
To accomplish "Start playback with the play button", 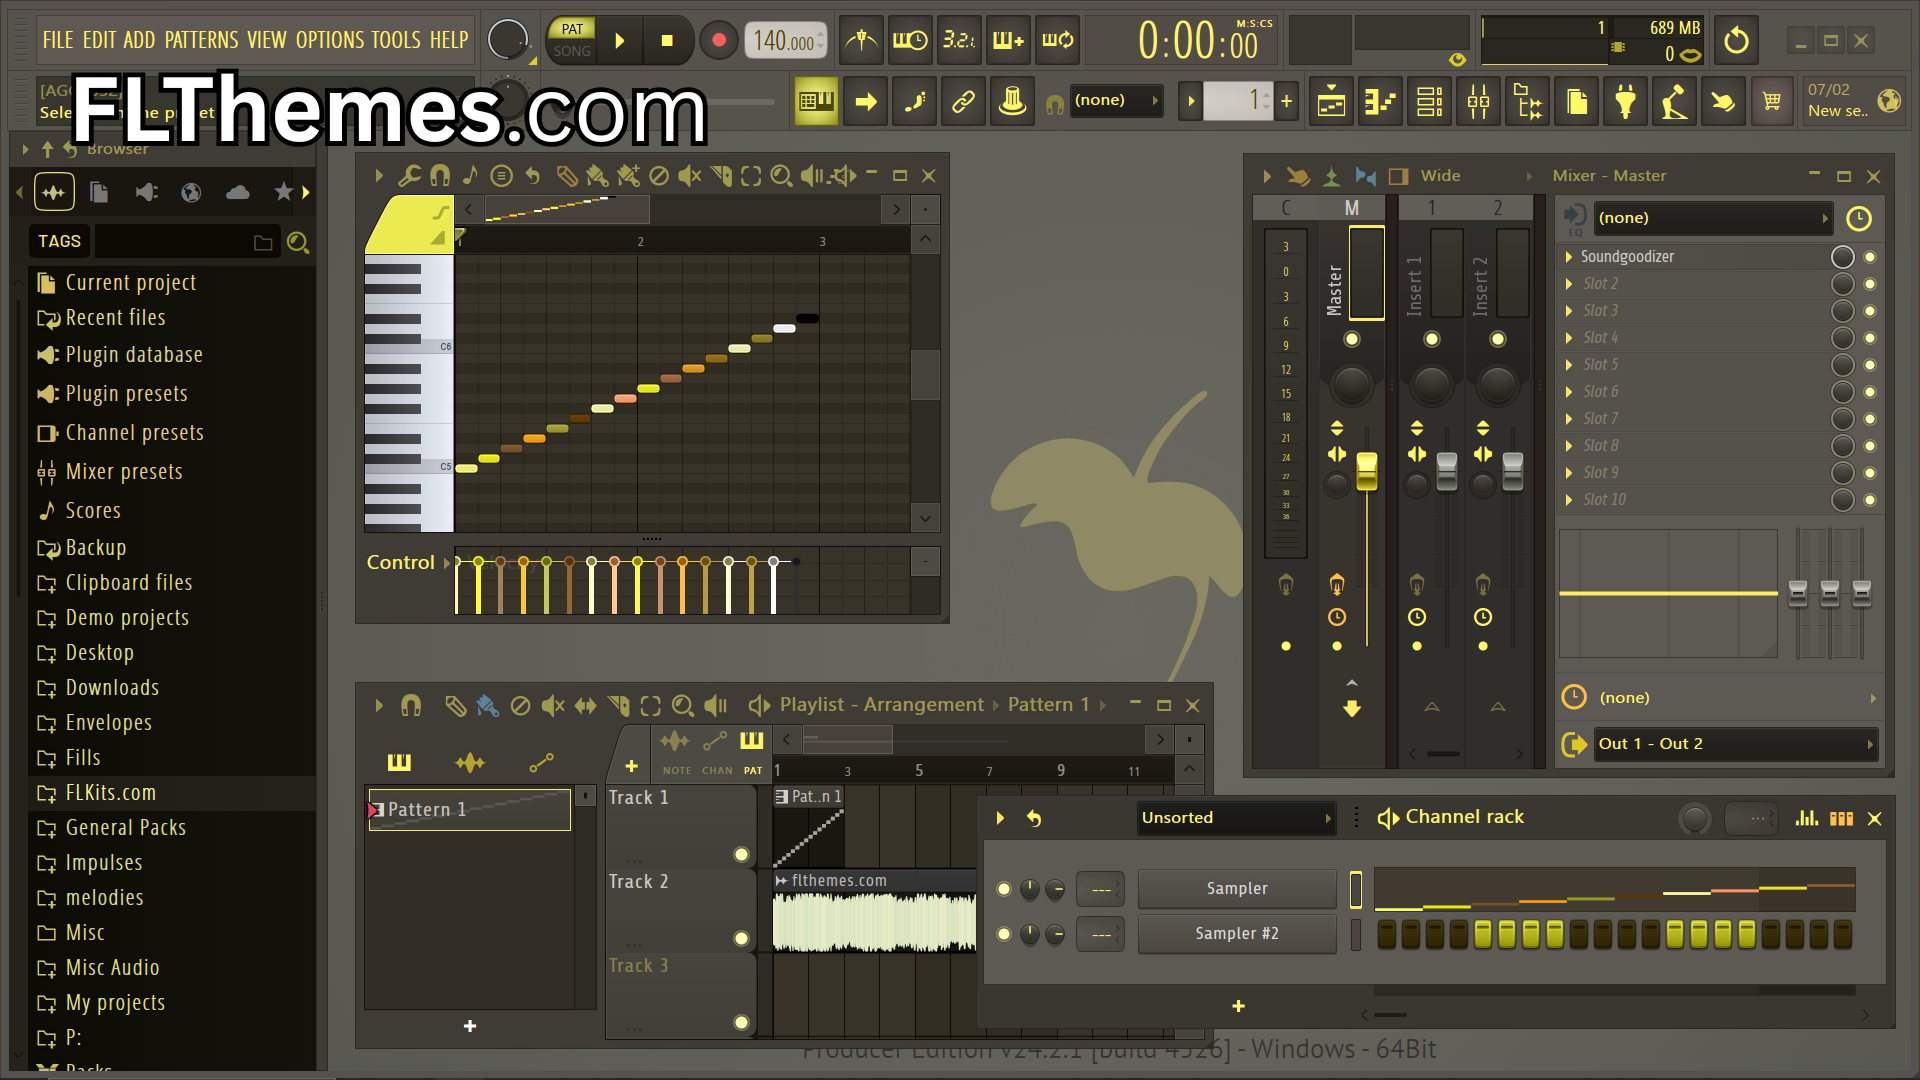I will click(x=619, y=41).
